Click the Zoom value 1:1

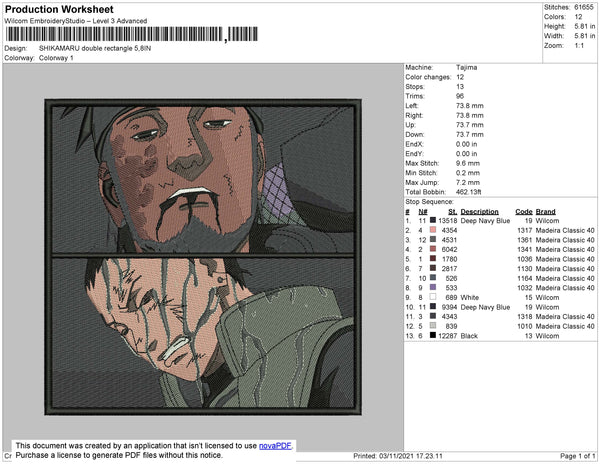(579, 46)
